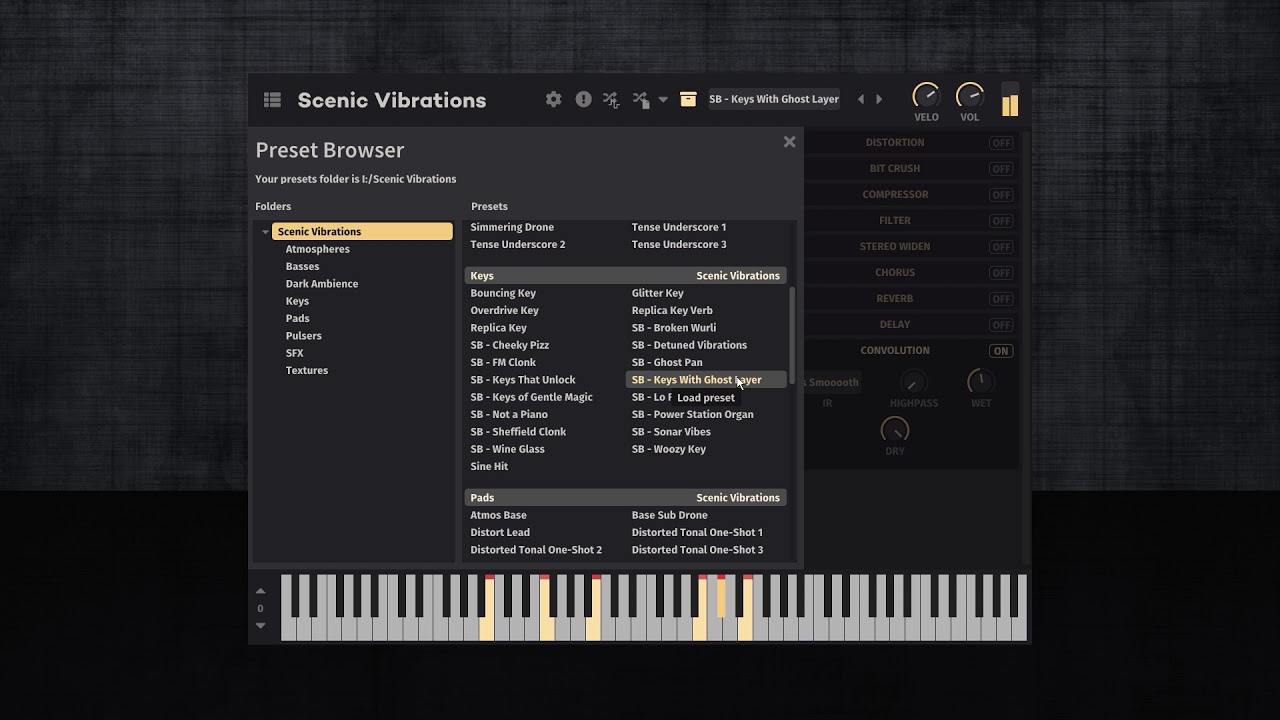Shift keyboard octave down arrow
Viewport: 1280px width, 720px height.
pyautogui.click(x=260, y=625)
